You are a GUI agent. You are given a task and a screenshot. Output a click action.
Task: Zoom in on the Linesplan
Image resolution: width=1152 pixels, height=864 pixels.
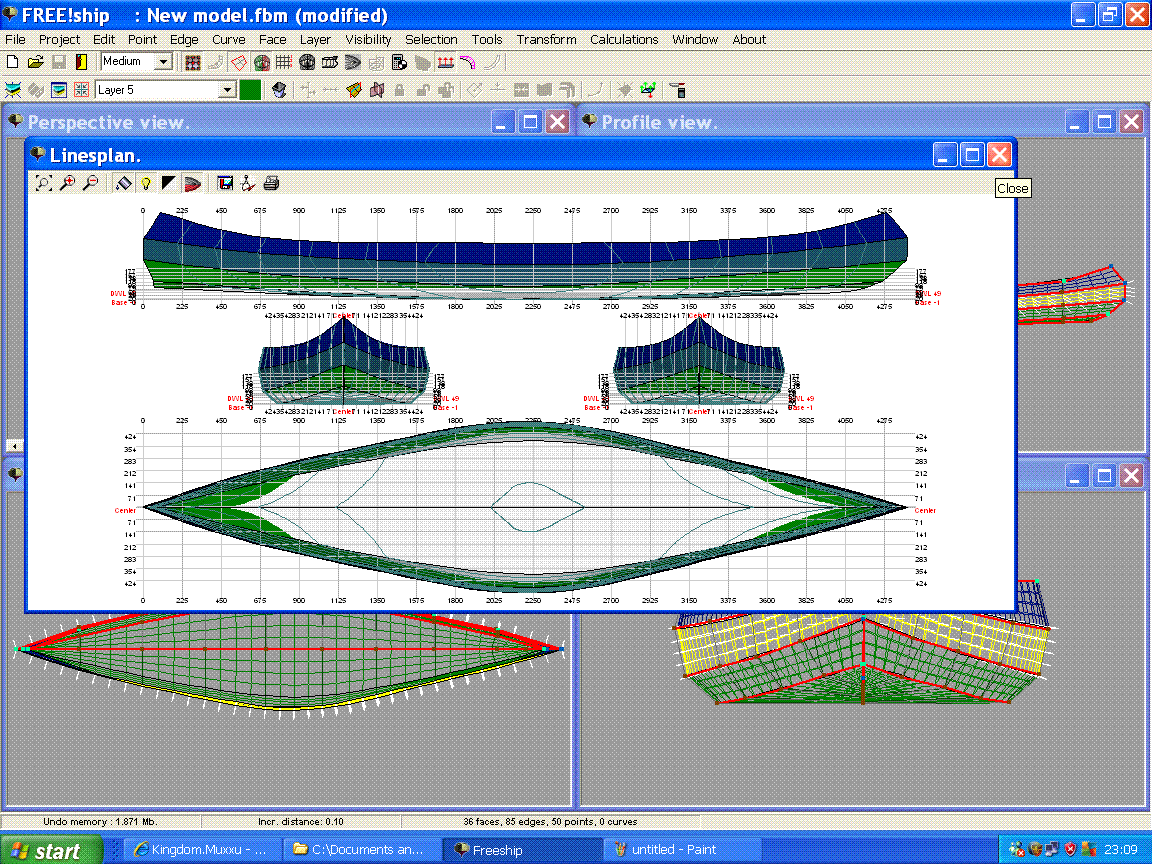click(x=67, y=183)
